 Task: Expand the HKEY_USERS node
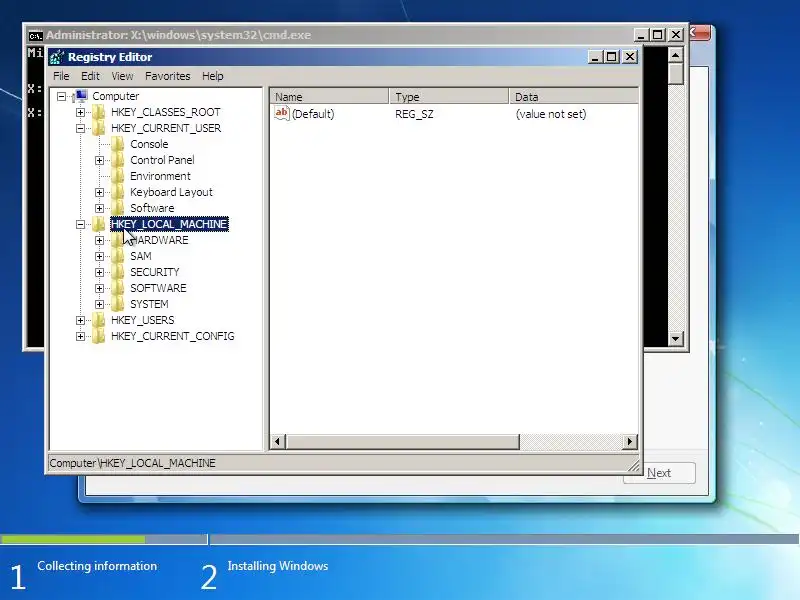(x=80, y=320)
